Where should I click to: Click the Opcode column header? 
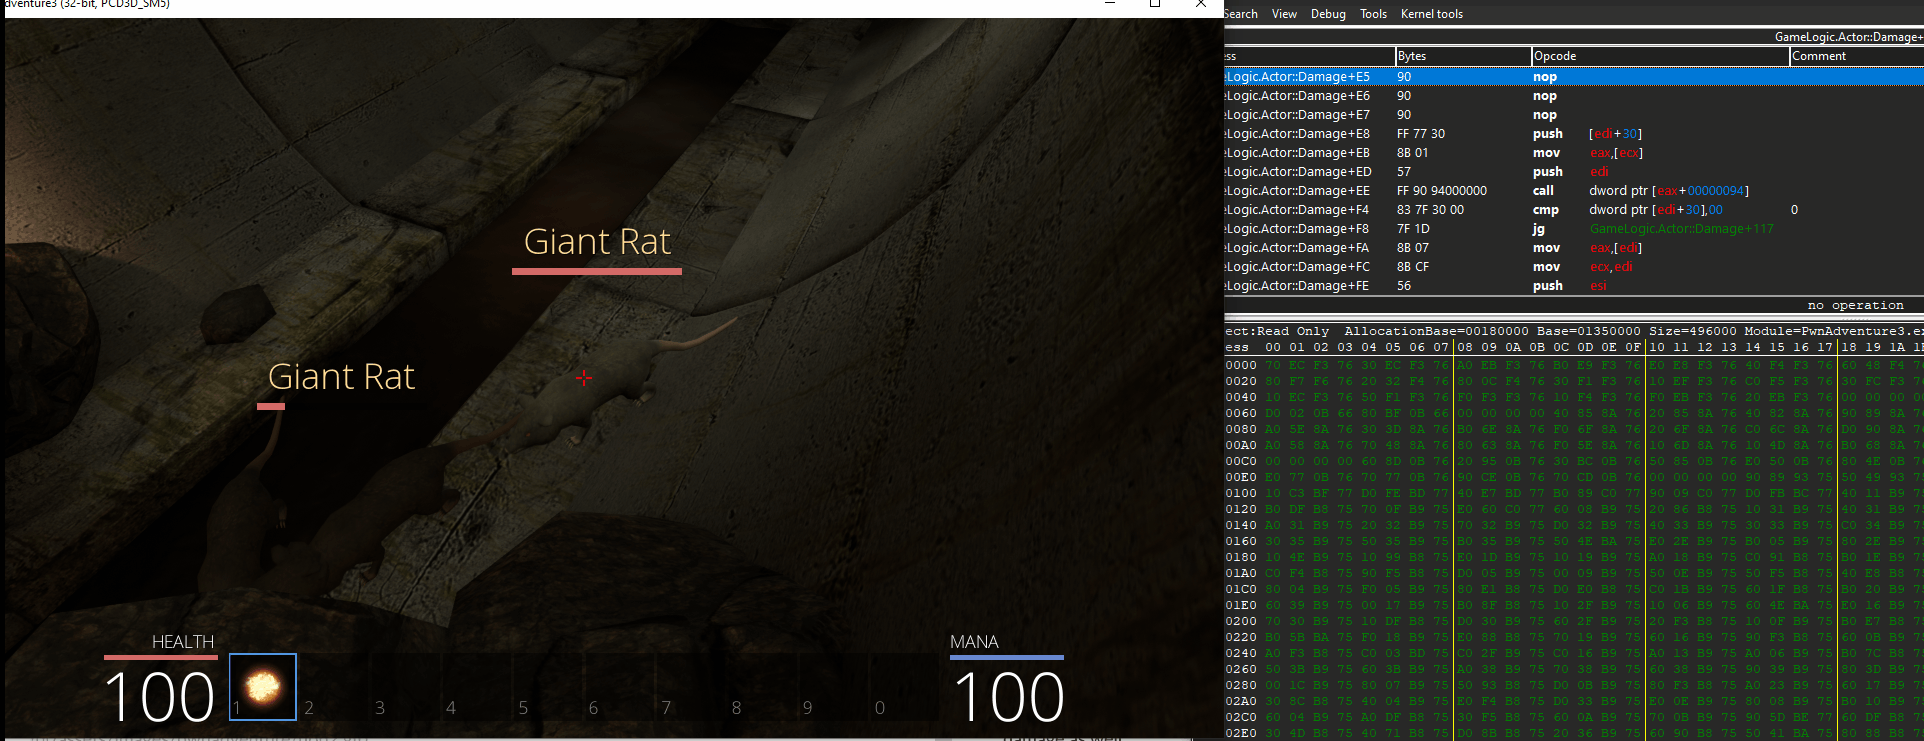pos(1660,56)
